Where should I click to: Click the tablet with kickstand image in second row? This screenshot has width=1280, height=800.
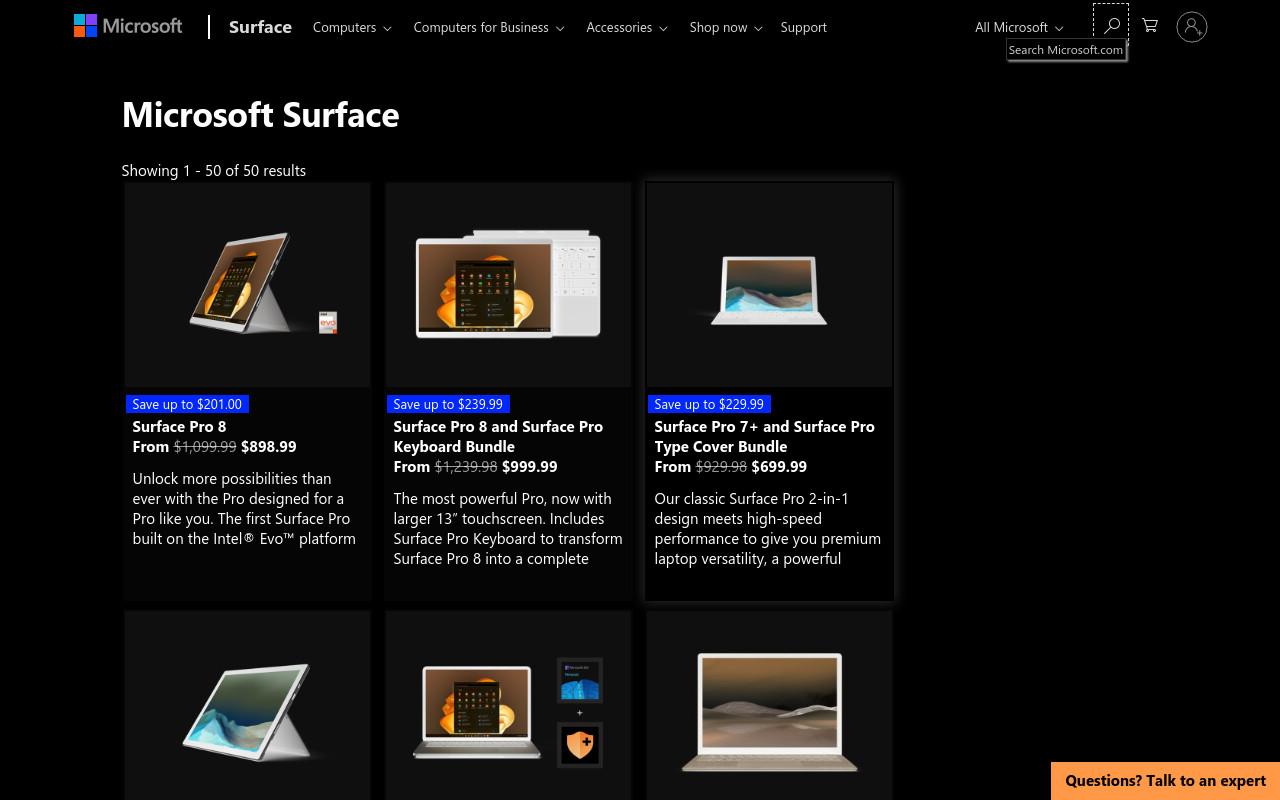(247, 706)
